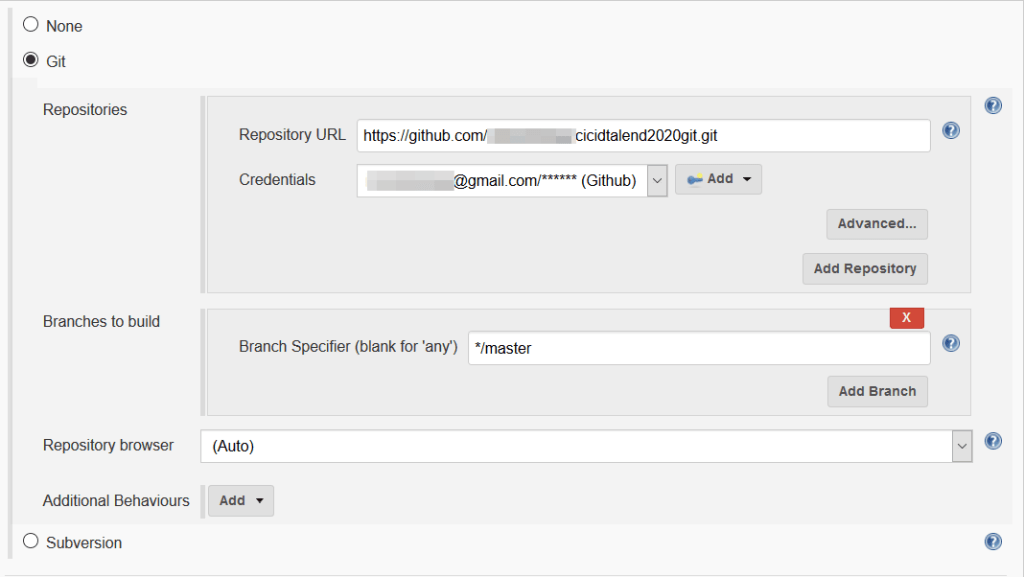The image size is (1024, 577).
Task: Open help icon beside Branch Specifier
Action: click(951, 343)
